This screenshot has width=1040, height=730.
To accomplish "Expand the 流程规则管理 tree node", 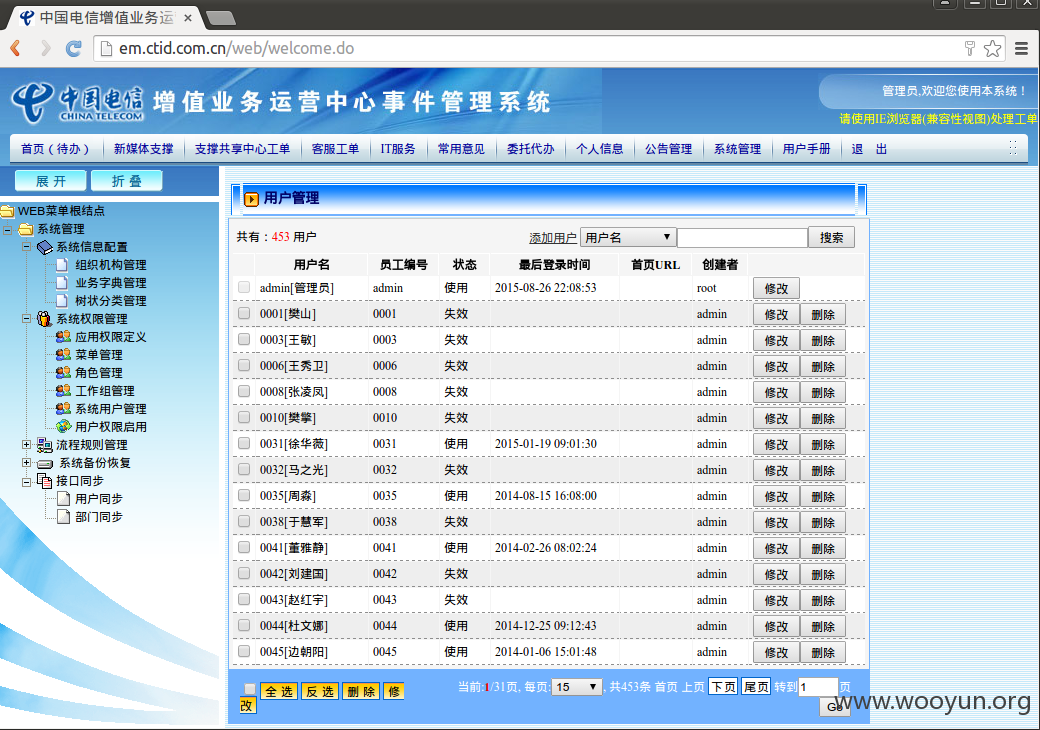I will click(27, 445).
